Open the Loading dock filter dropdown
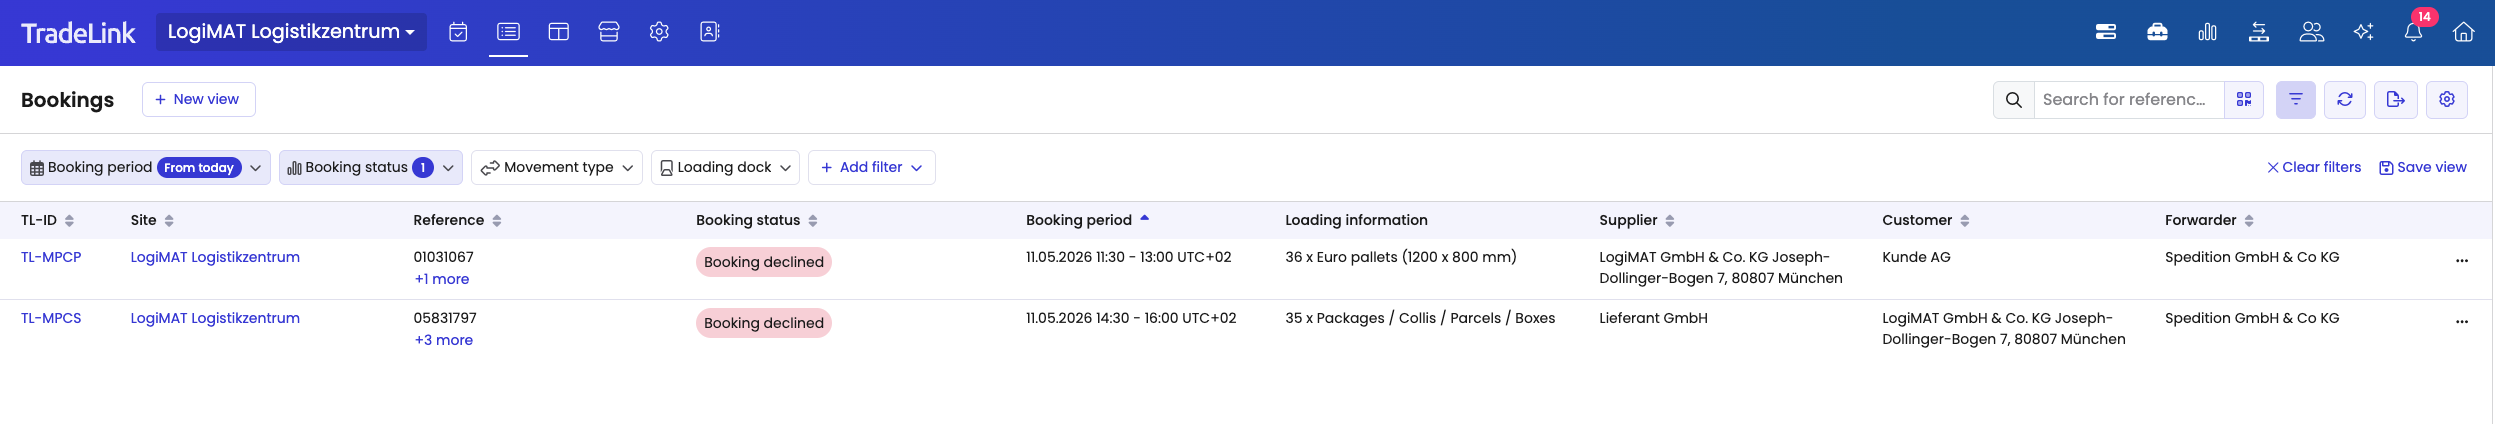 point(725,168)
